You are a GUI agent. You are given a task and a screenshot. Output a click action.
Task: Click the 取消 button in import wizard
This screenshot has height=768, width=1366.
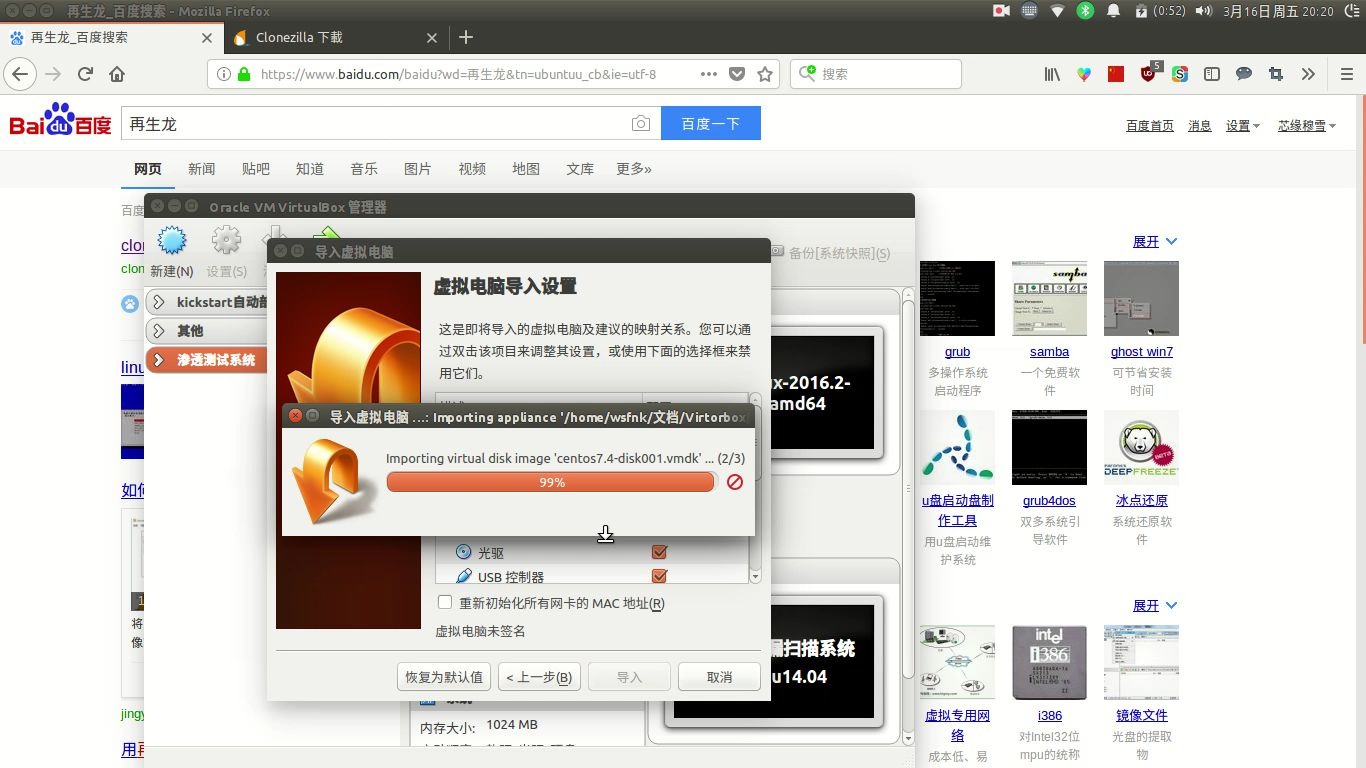click(719, 677)
